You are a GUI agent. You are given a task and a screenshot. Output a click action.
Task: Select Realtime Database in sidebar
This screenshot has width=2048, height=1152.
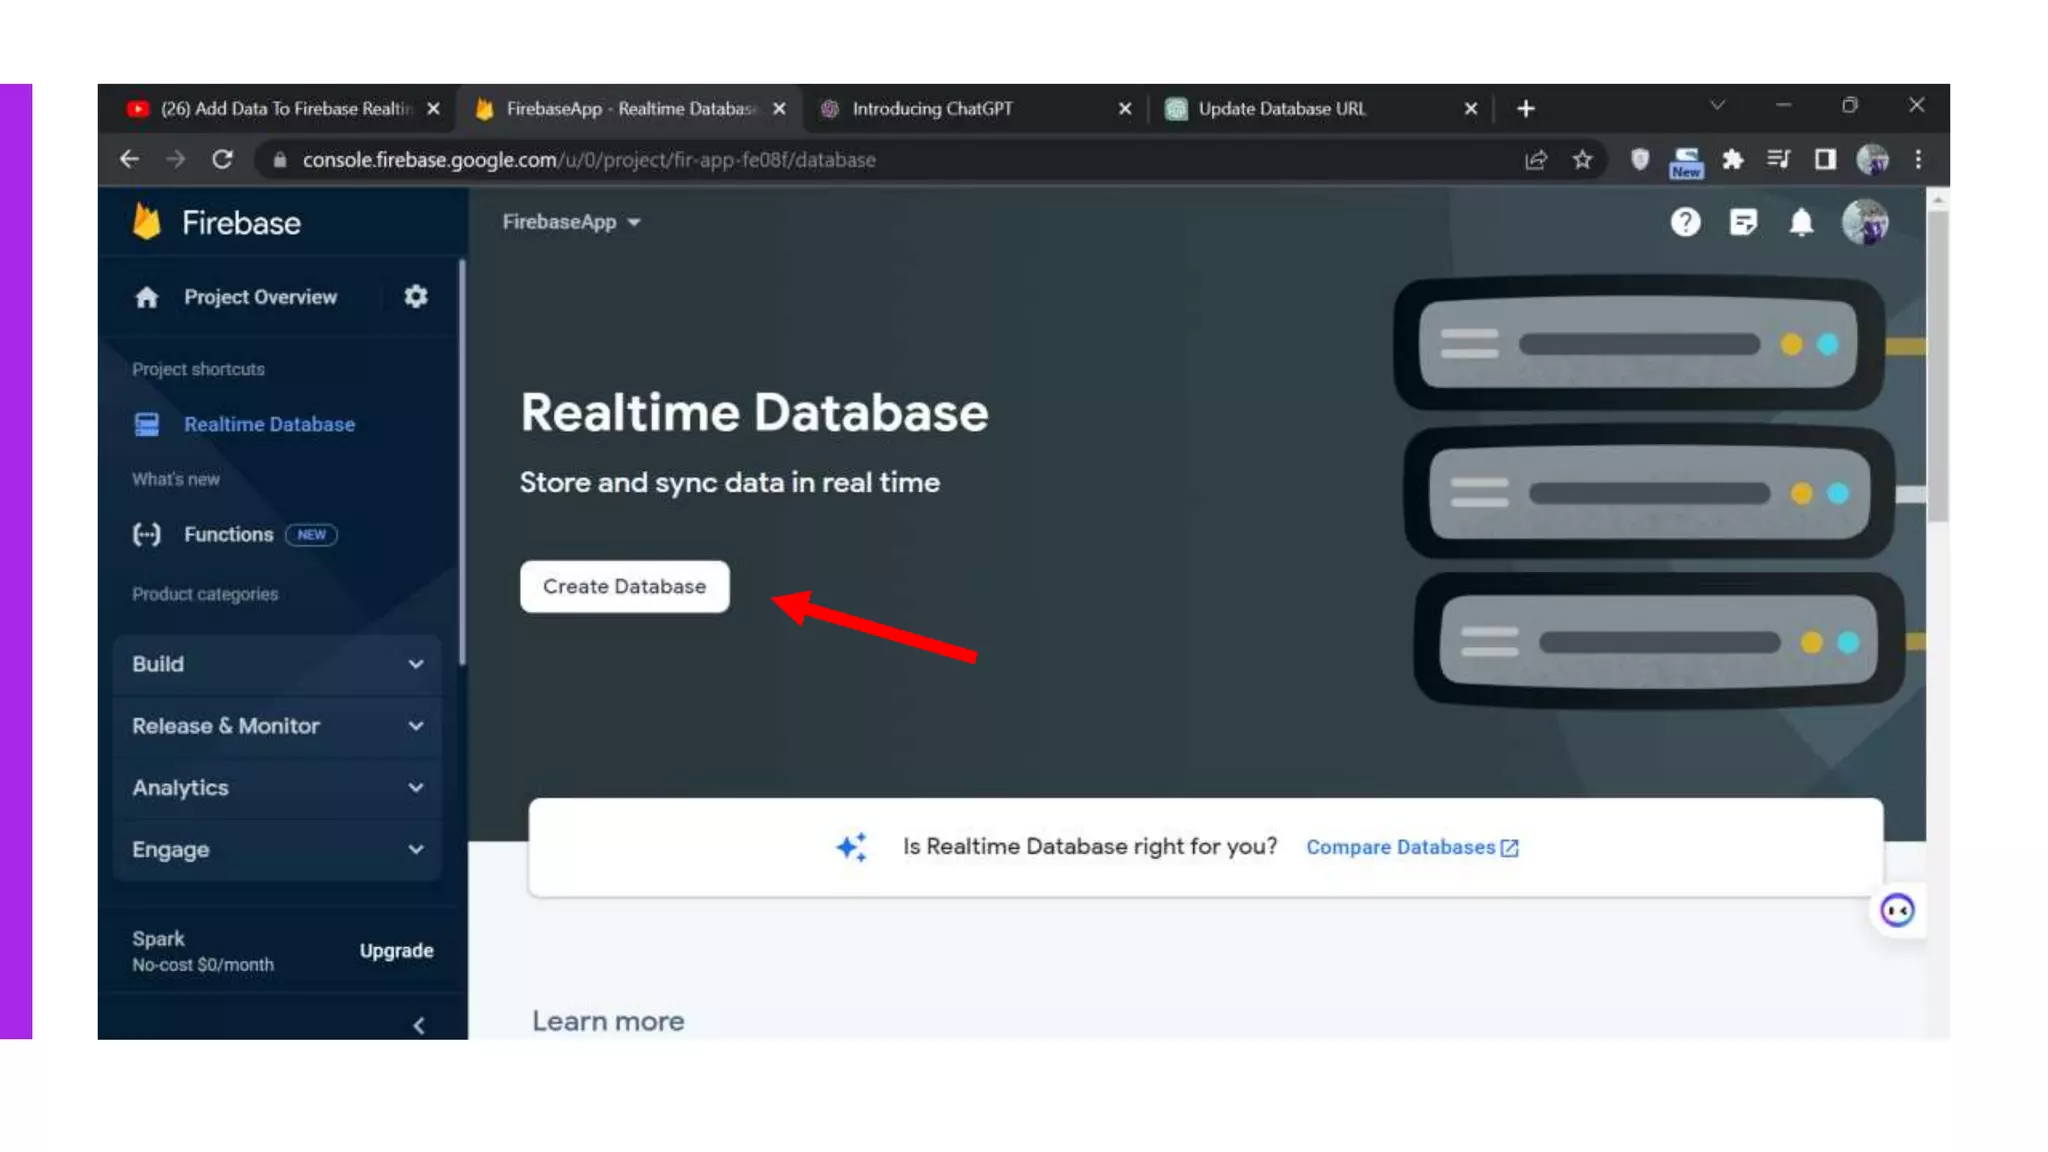268,424
